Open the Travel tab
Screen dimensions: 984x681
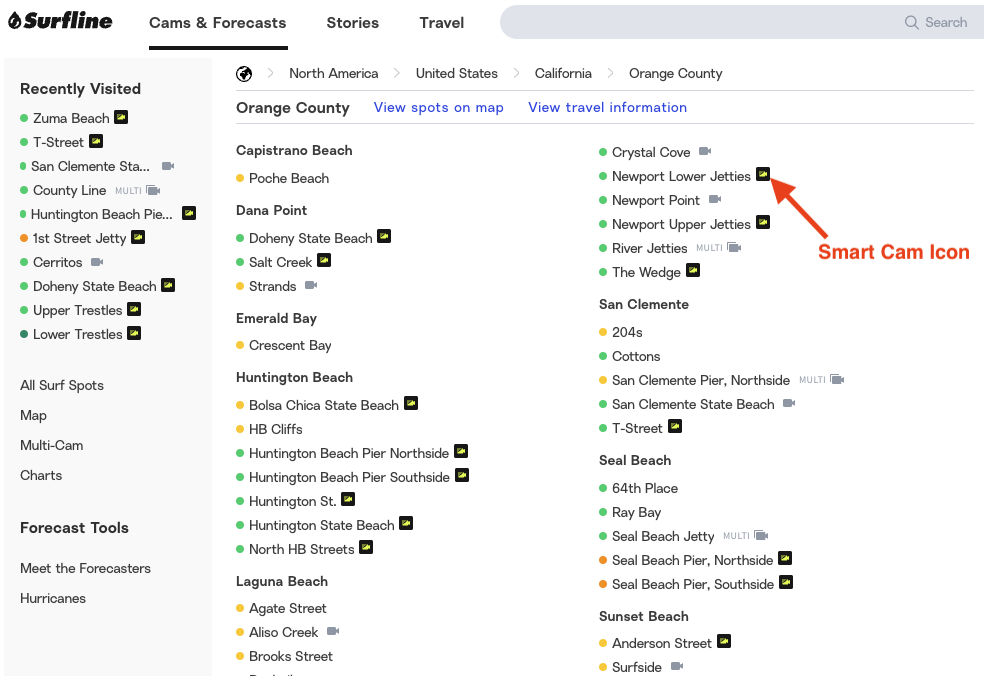coord(442,23)
